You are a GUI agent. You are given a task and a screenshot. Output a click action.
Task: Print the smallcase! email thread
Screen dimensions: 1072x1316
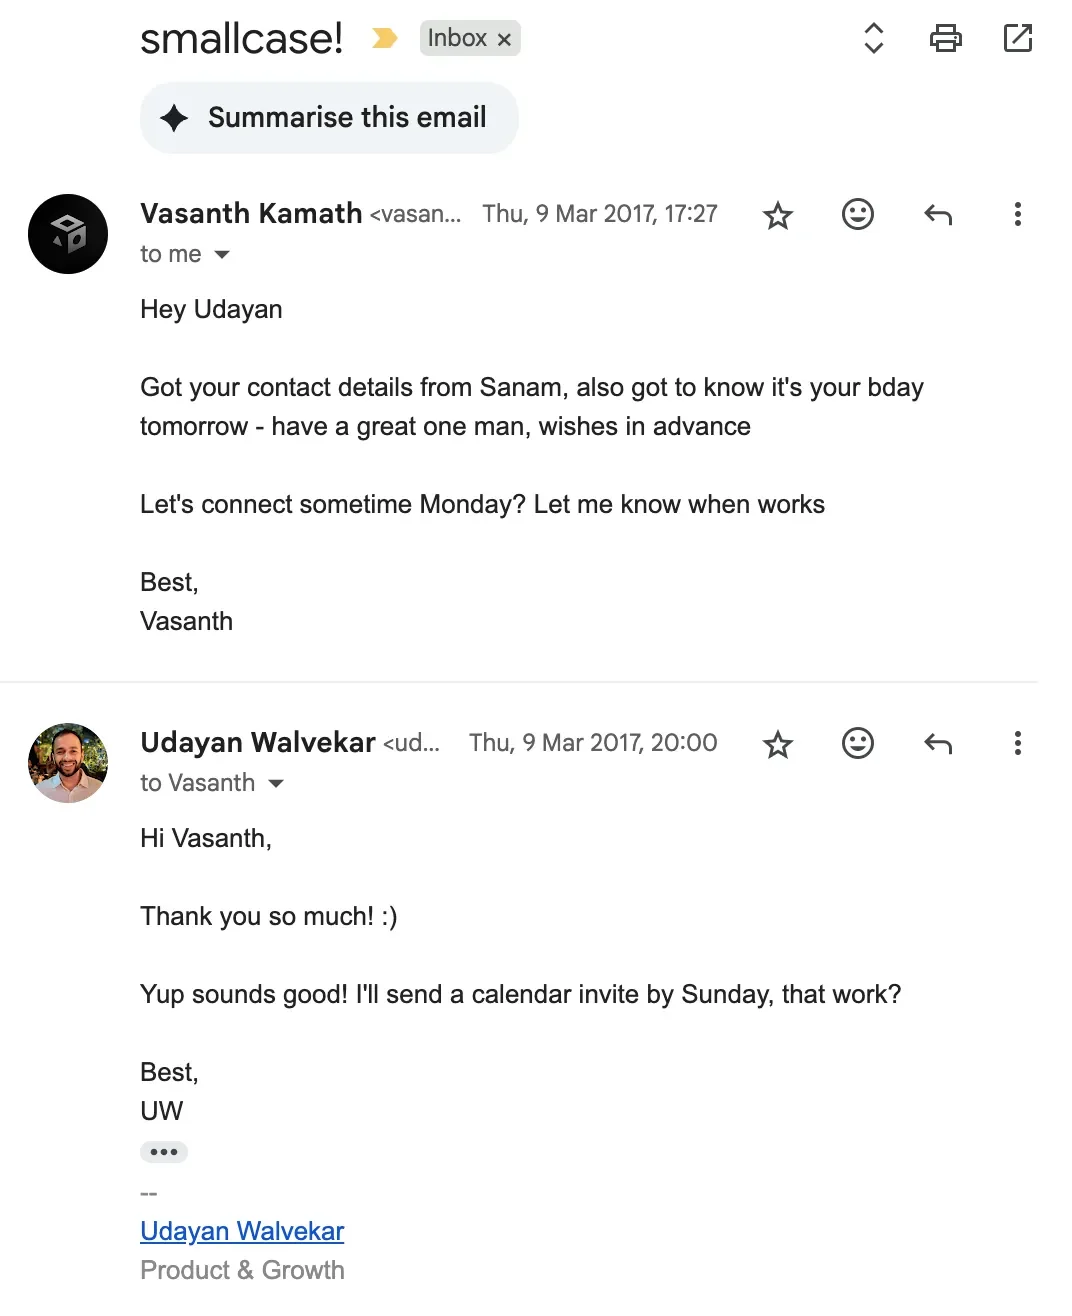945,39
